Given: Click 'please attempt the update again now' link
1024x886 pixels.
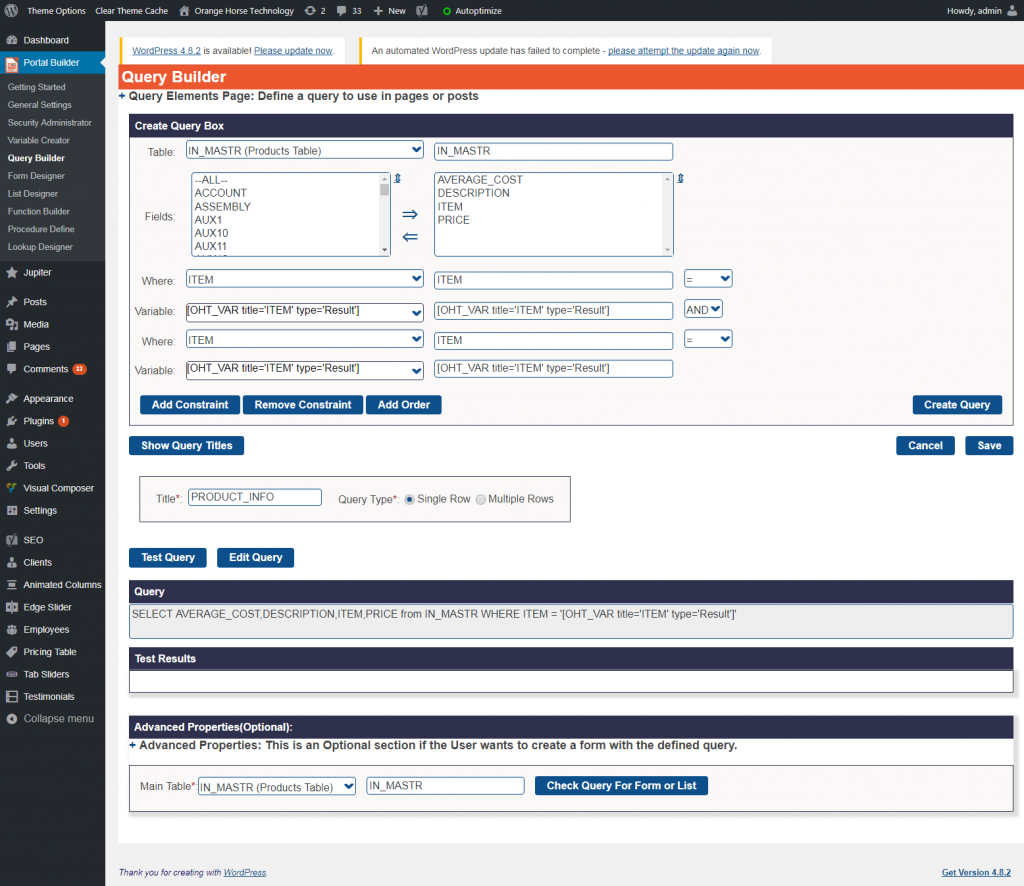Looking at the screenshot, I should point(684,51).
